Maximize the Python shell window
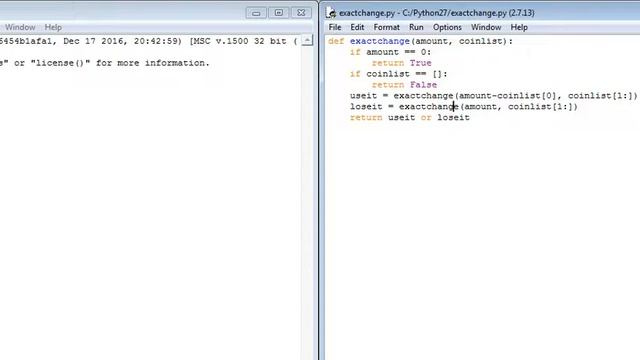This screenshot has width=640, height=360. tap(279, 13)
